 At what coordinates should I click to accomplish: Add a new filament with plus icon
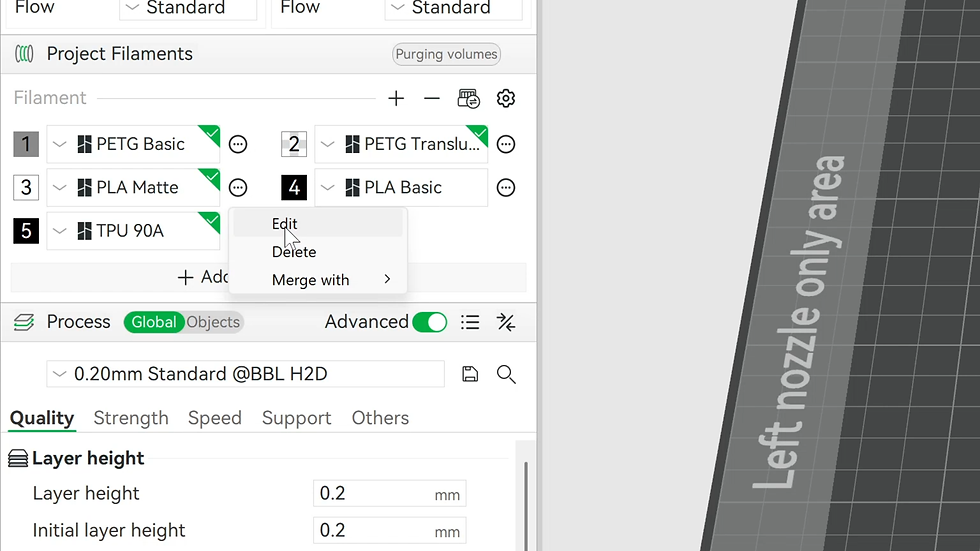click(x=396, y=98)
